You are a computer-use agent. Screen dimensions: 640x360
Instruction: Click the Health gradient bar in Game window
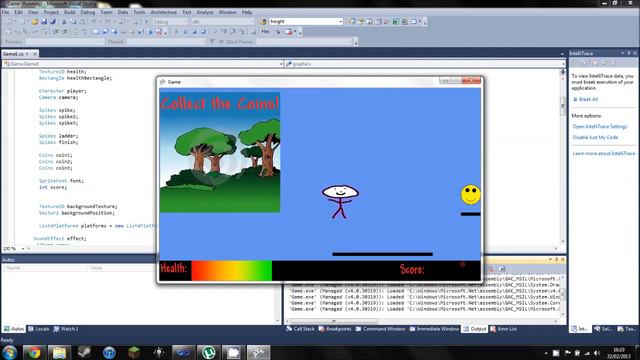point(231,271)
